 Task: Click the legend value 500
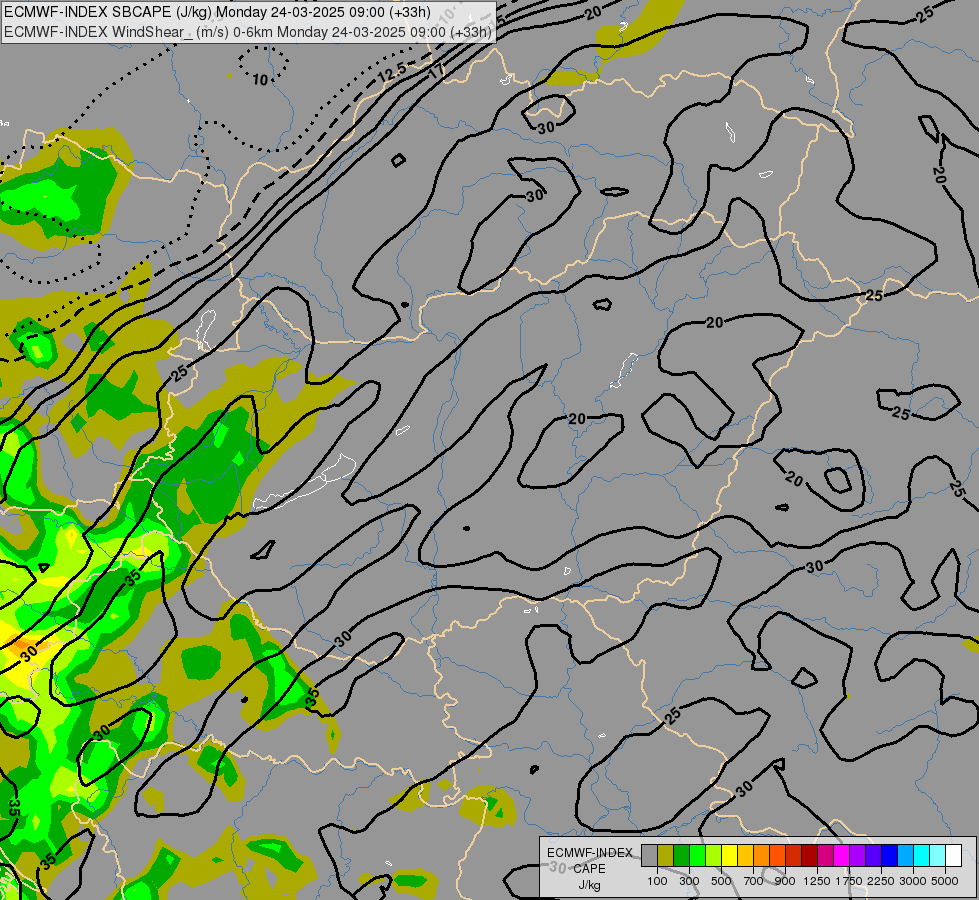721,881
